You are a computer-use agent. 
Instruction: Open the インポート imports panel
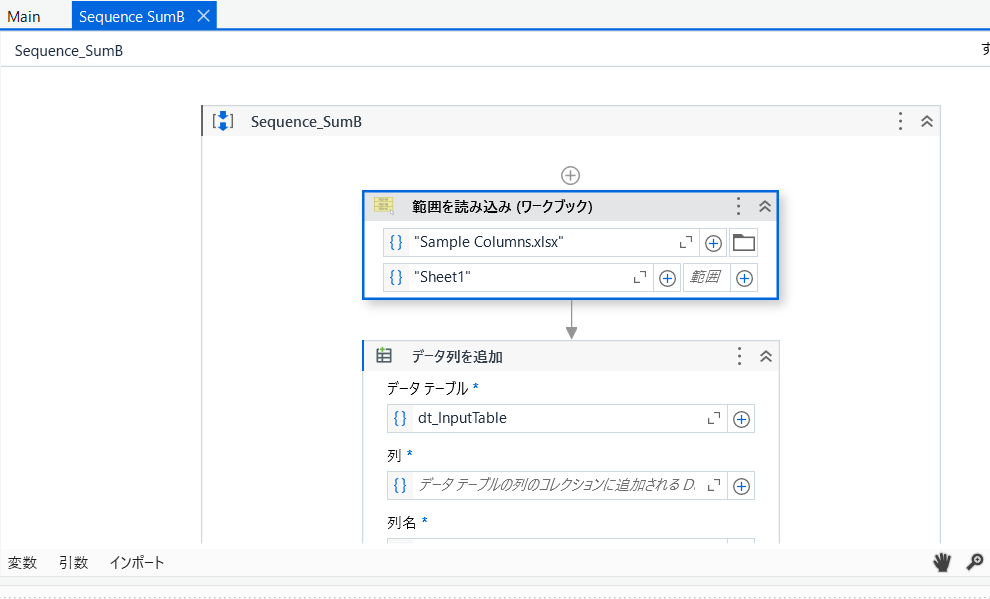[x=137, y=562]
